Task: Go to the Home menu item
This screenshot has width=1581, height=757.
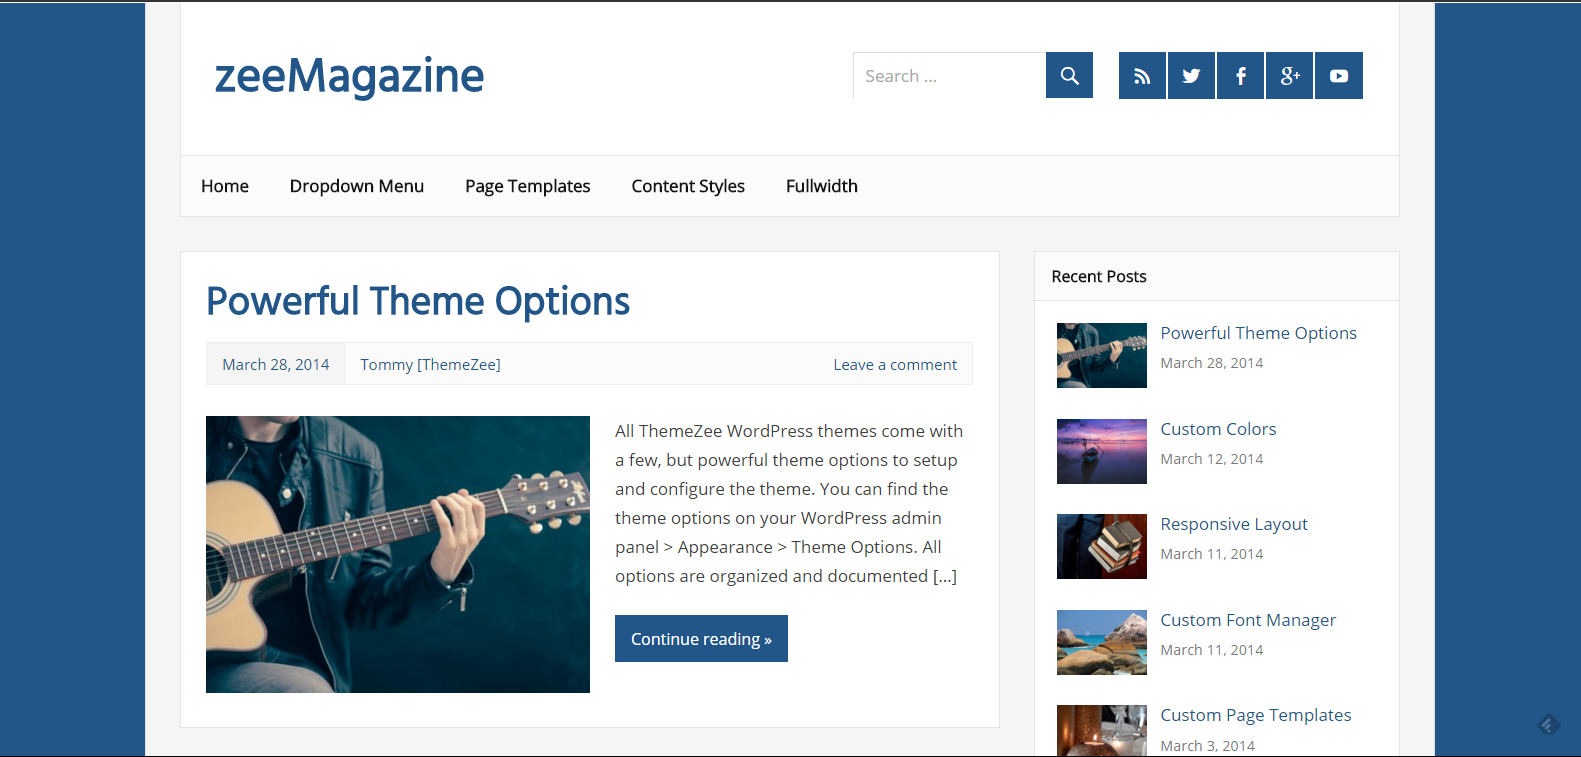Action: [x=225, y=186]
